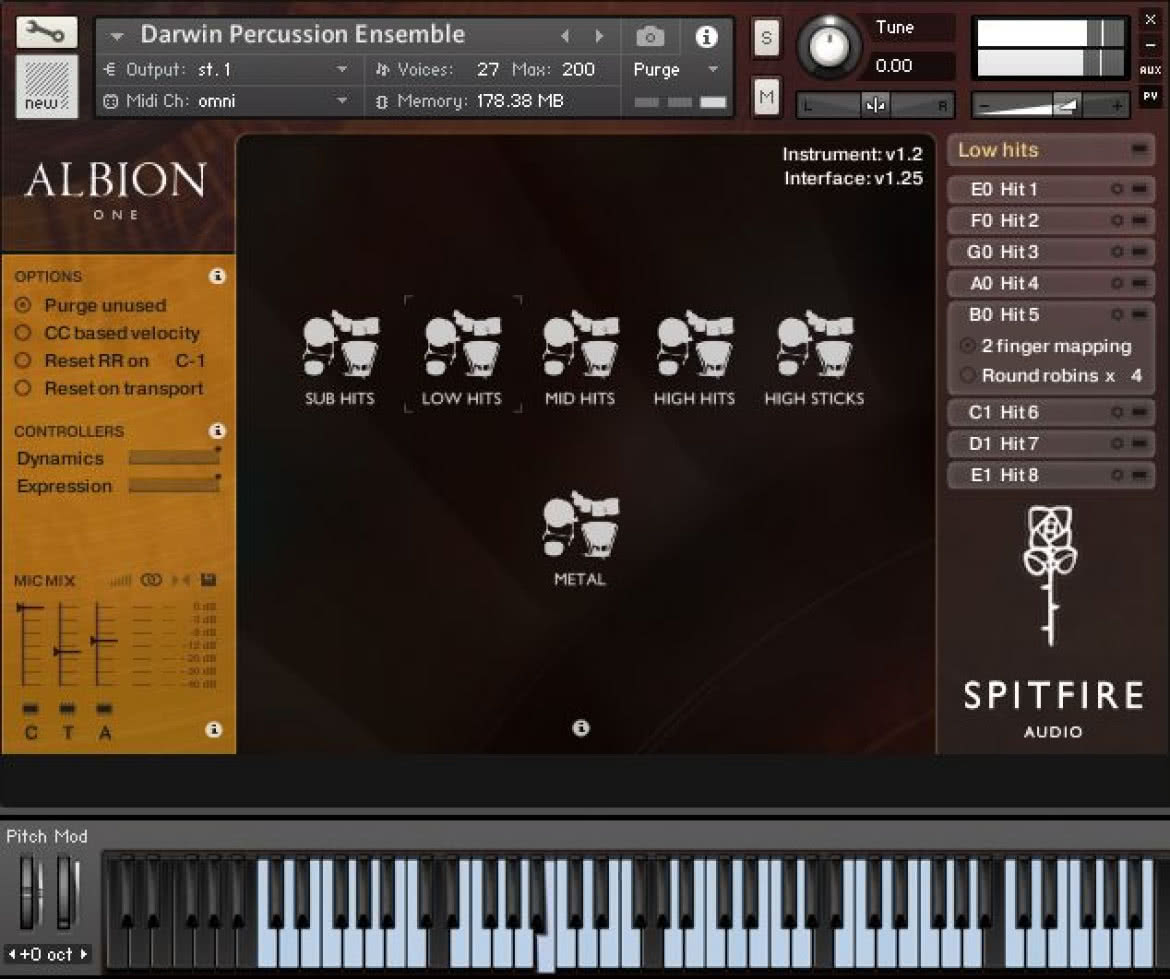Click previous instrument arrow

point(565,36)
